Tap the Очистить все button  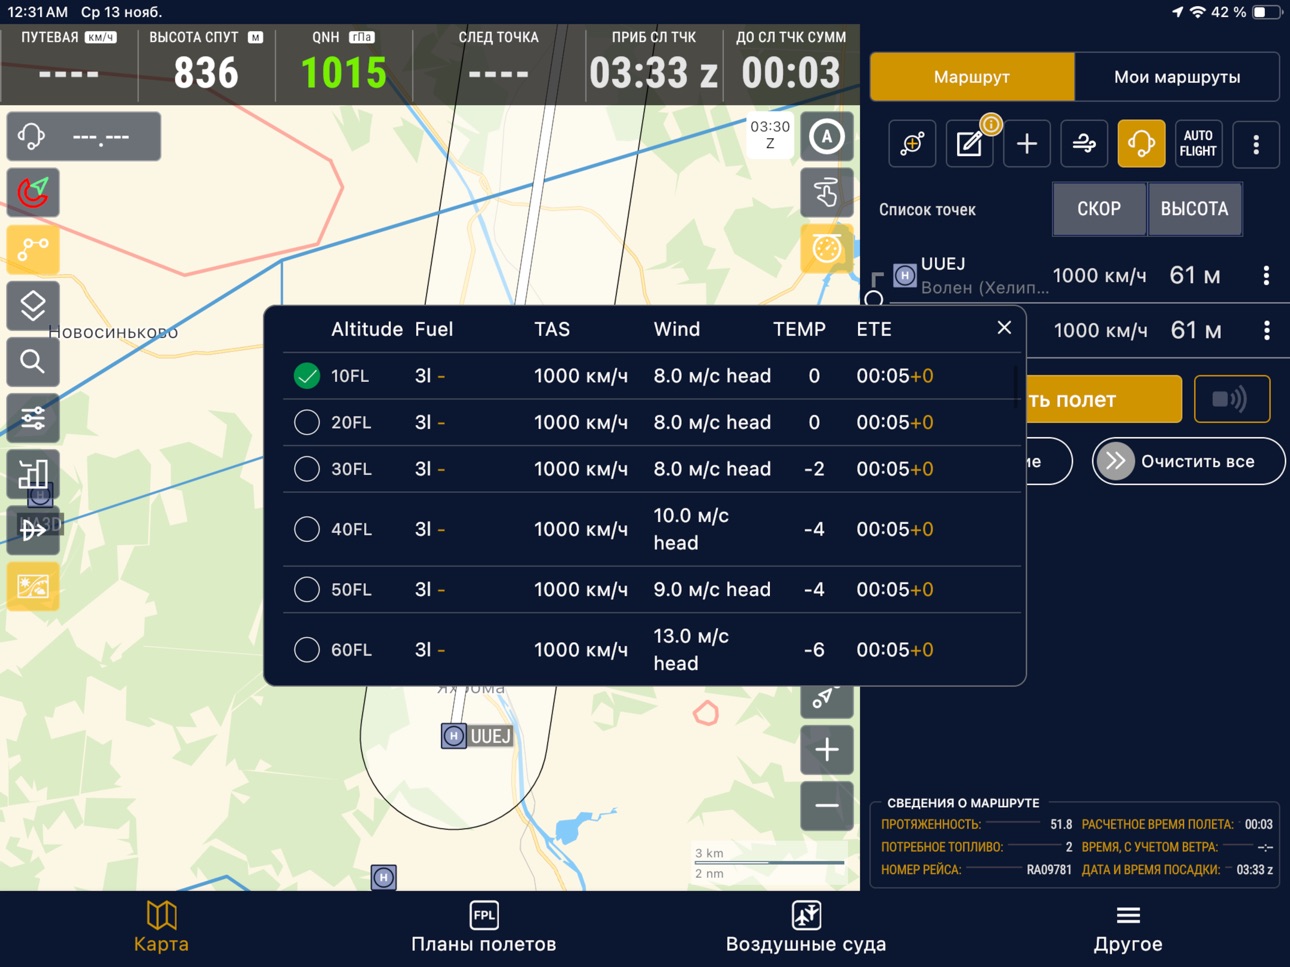1189,461
